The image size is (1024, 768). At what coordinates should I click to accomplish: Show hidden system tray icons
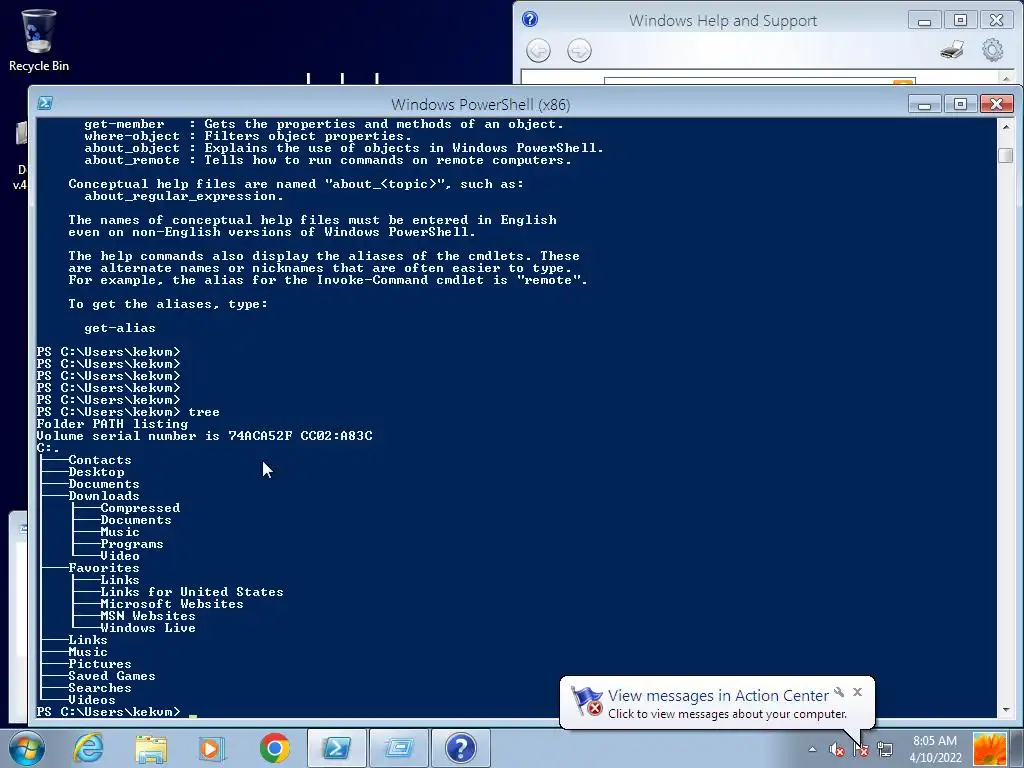(812, 749)
